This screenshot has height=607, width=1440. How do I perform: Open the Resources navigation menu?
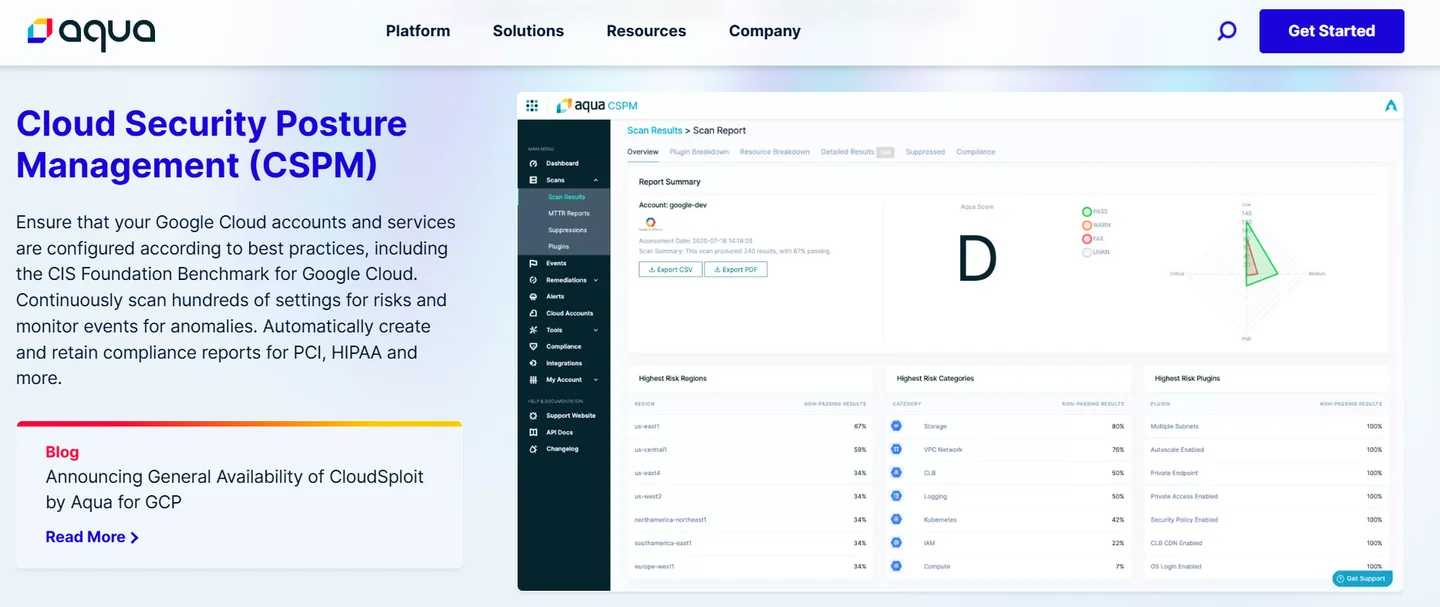(x=646, y=31)
